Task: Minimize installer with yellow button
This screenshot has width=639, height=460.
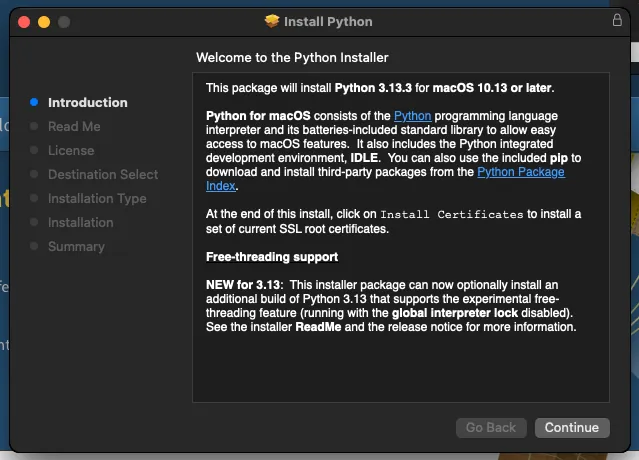Action: click(44, 22)
